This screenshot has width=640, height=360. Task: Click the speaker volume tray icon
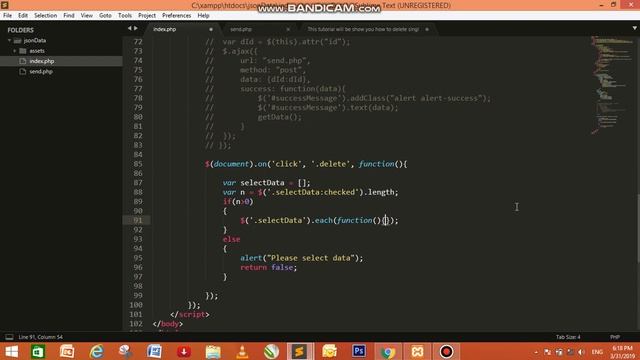click(582, 352)
